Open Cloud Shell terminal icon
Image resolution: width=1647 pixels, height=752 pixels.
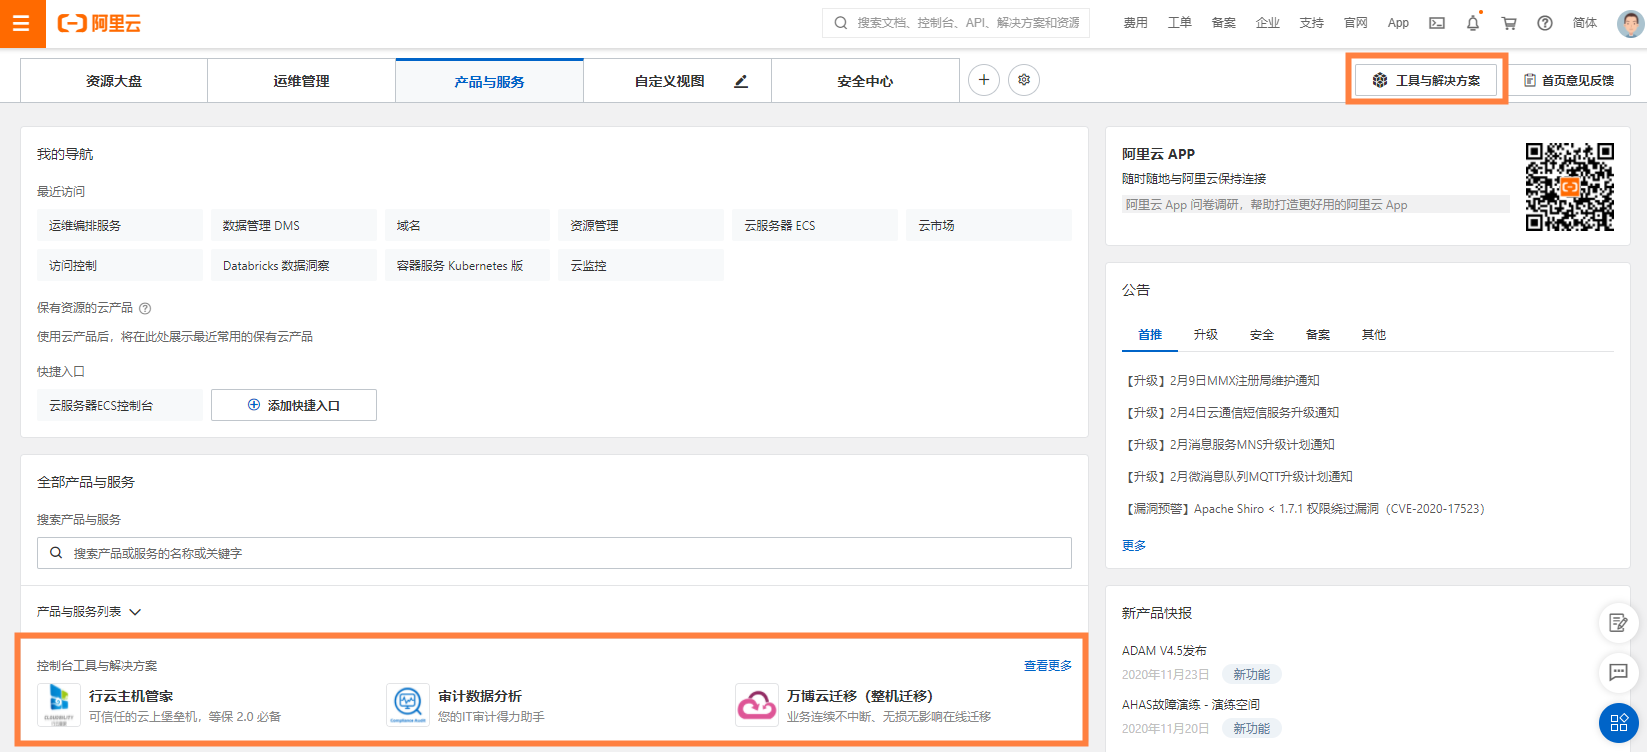1437,23
